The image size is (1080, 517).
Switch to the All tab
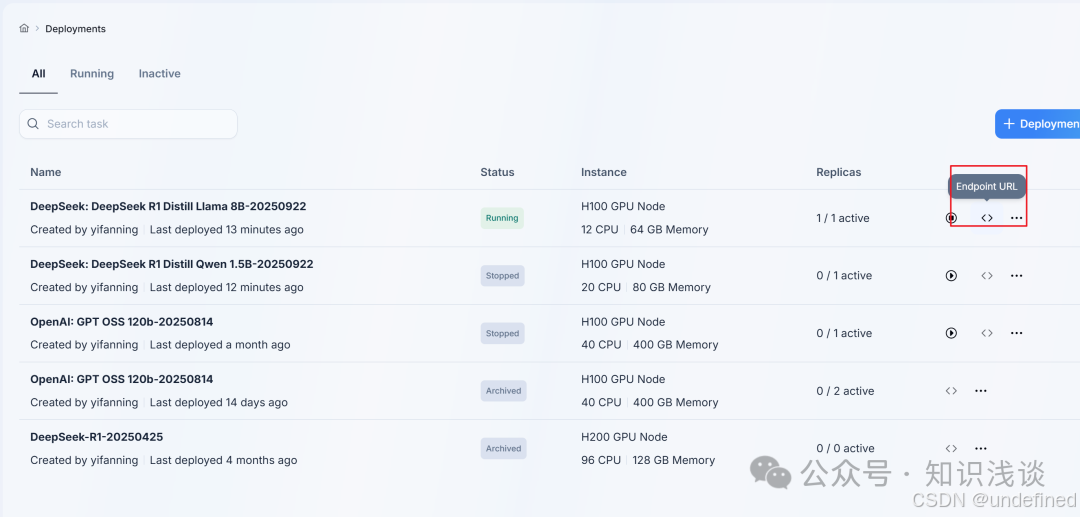click(x=39, y=74)
